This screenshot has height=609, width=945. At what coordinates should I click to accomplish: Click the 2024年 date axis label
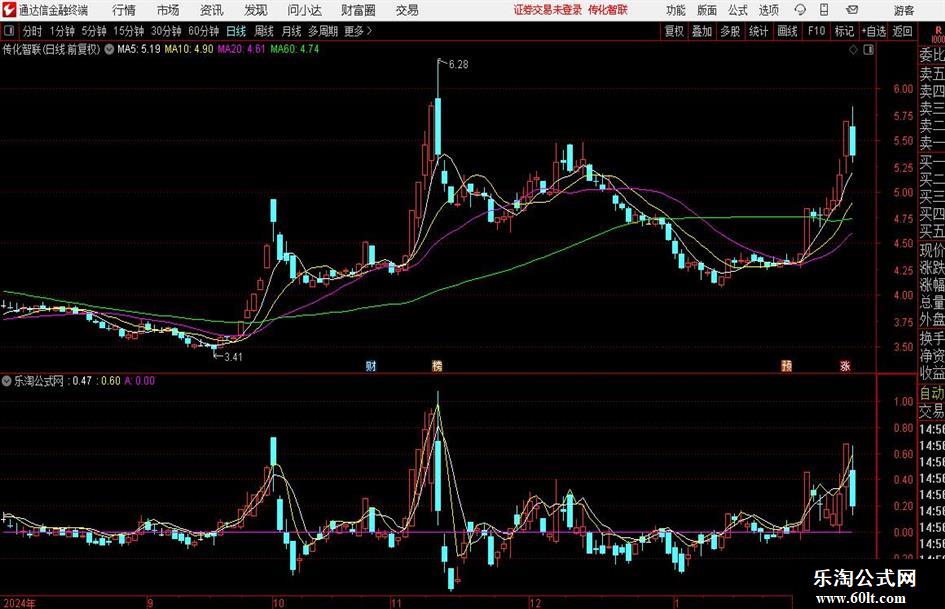tap(19, 603)
